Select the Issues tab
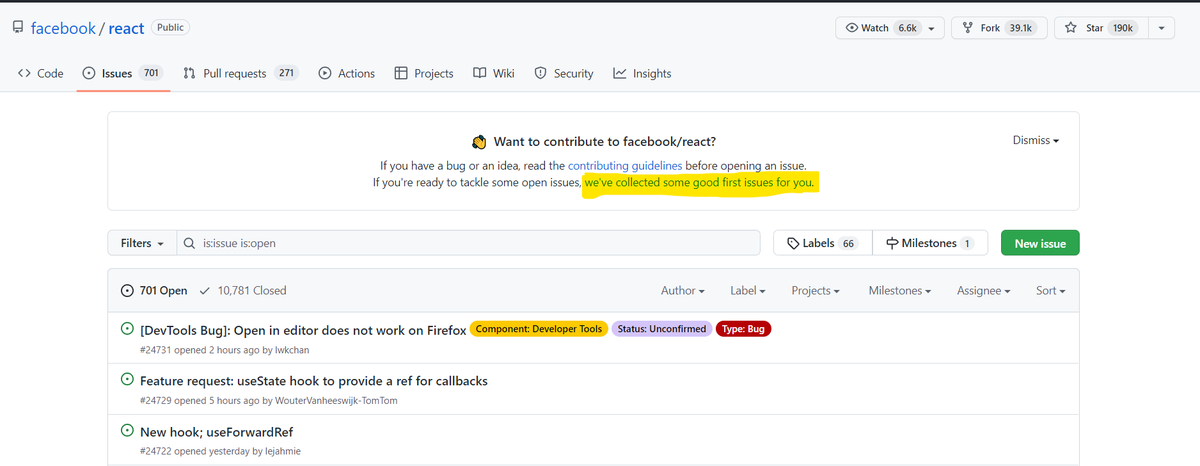The height and width of the screenshot is (466, 1200). [123, 73]
